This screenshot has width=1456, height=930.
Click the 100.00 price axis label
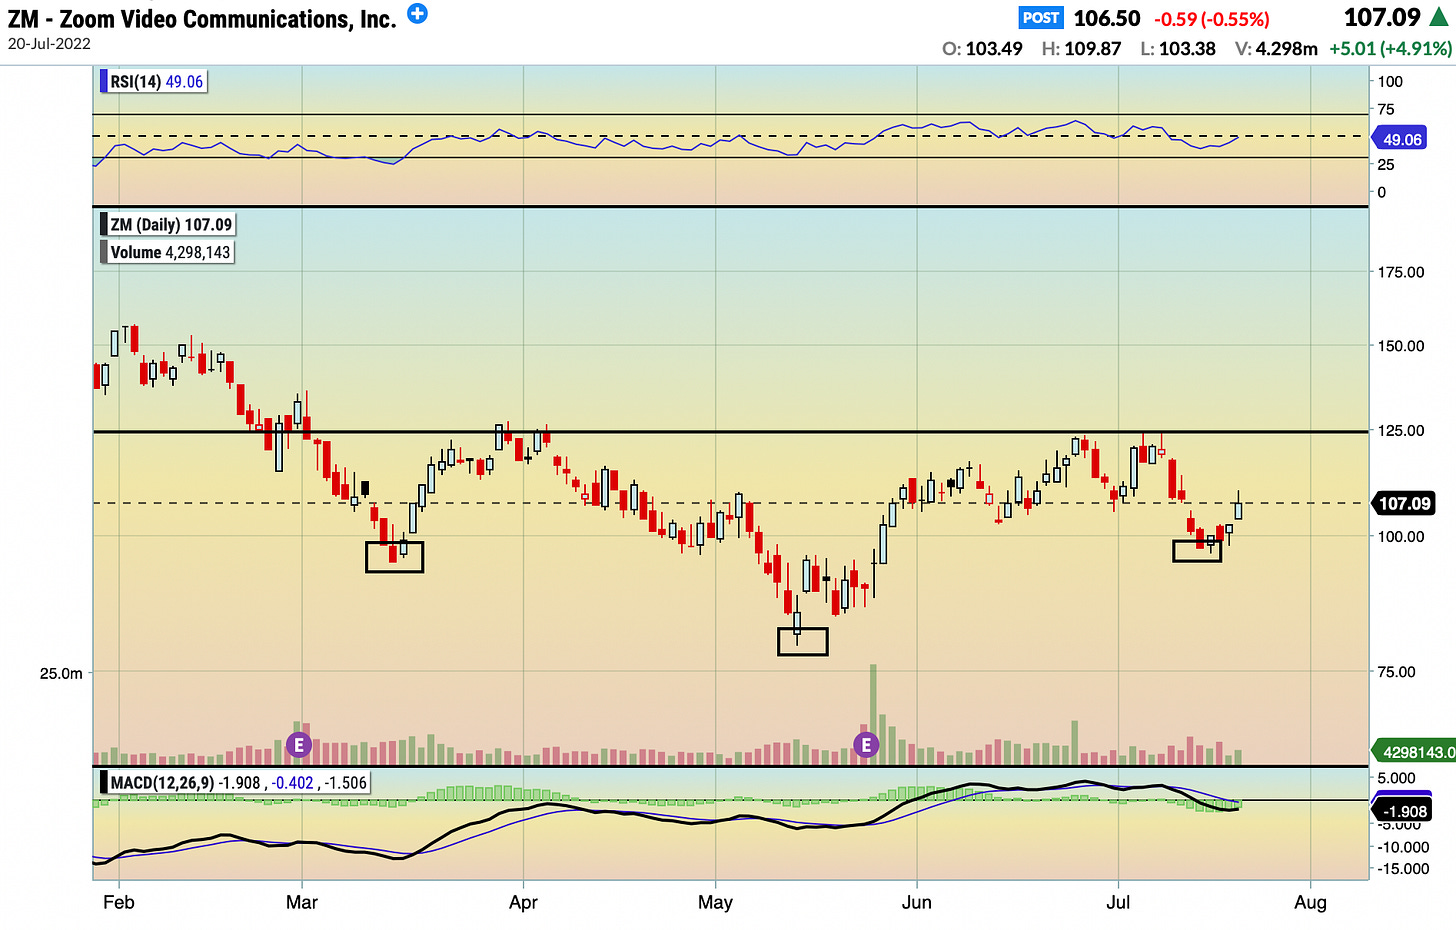[1400, 536]
